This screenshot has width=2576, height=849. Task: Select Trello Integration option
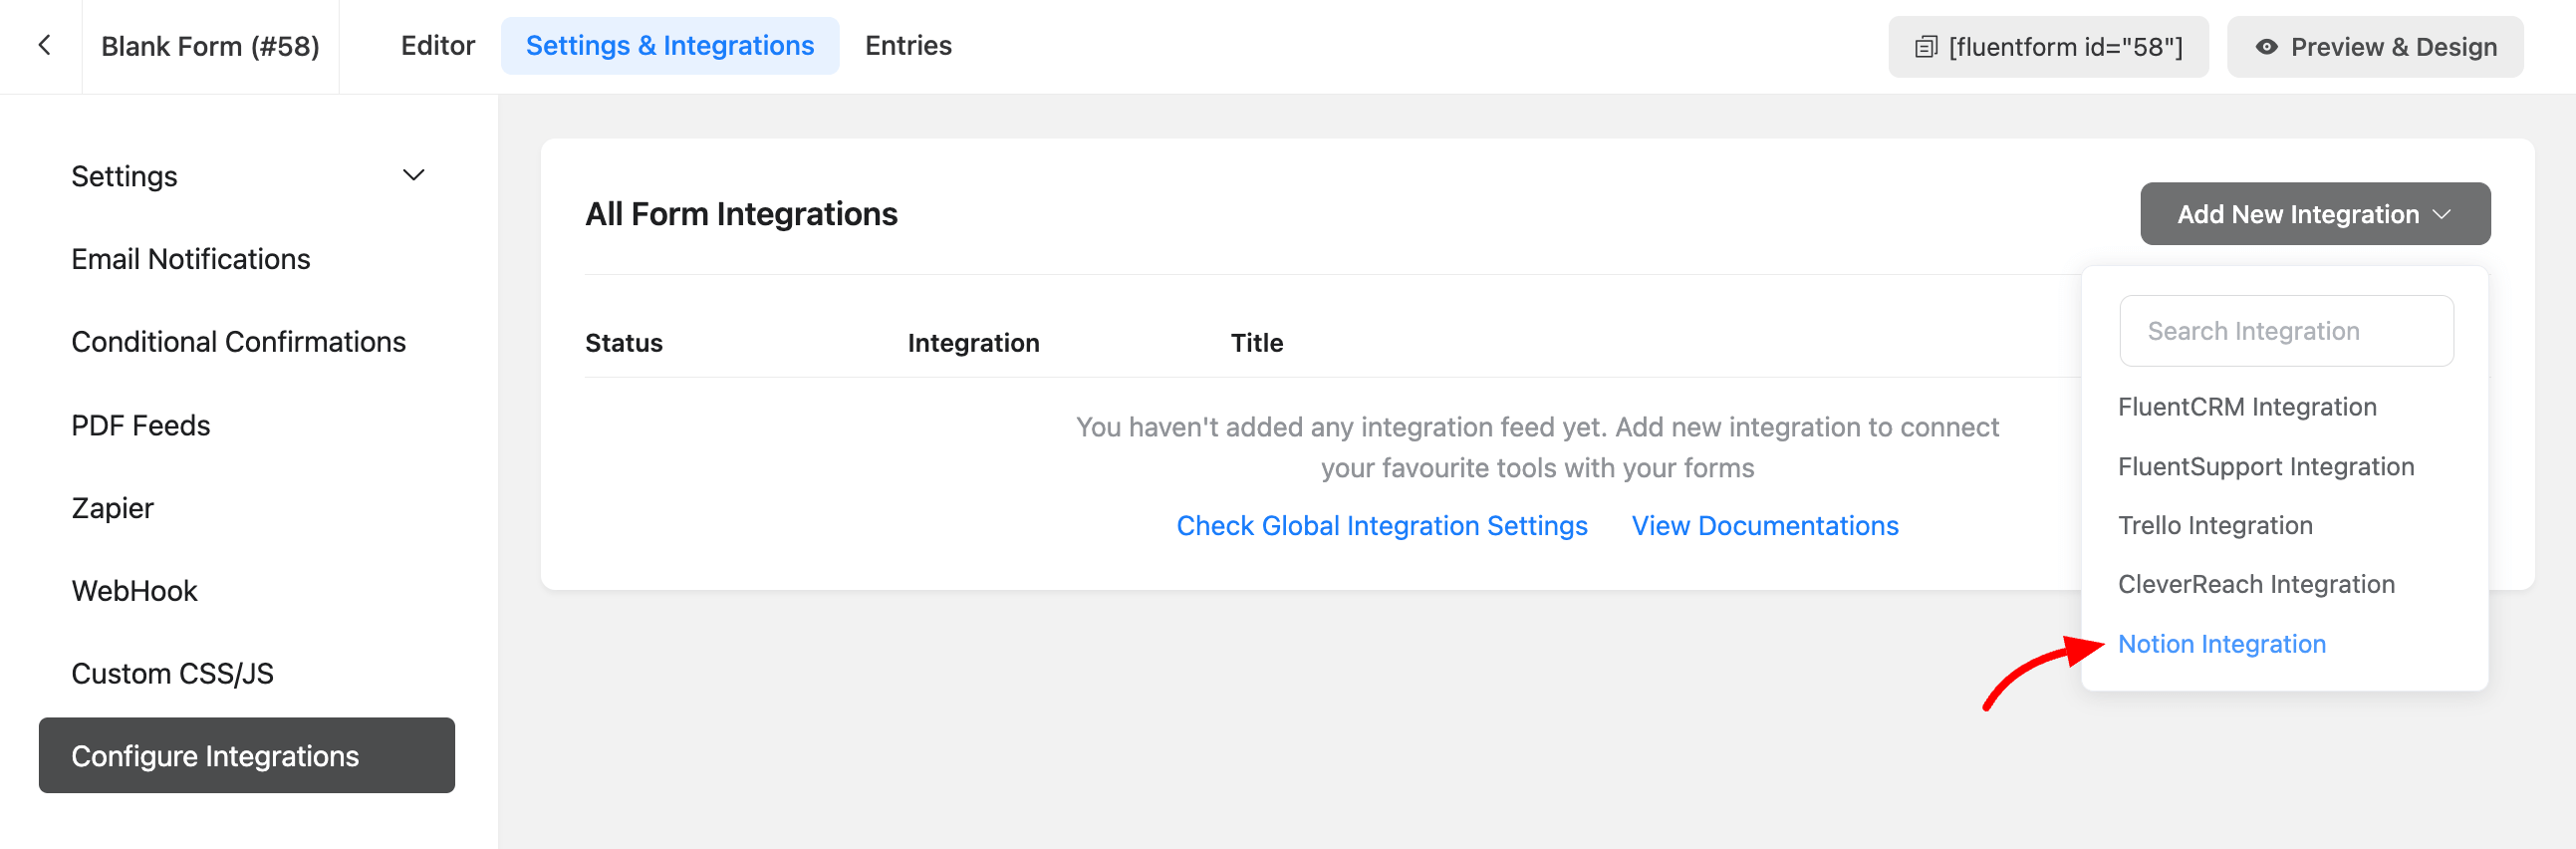2214,526
